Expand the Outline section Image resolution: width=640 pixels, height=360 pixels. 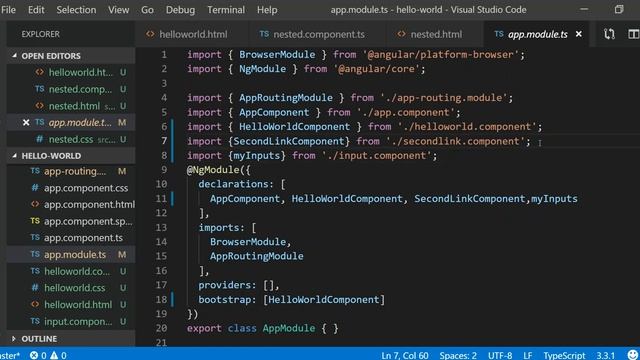pos(71,339)
